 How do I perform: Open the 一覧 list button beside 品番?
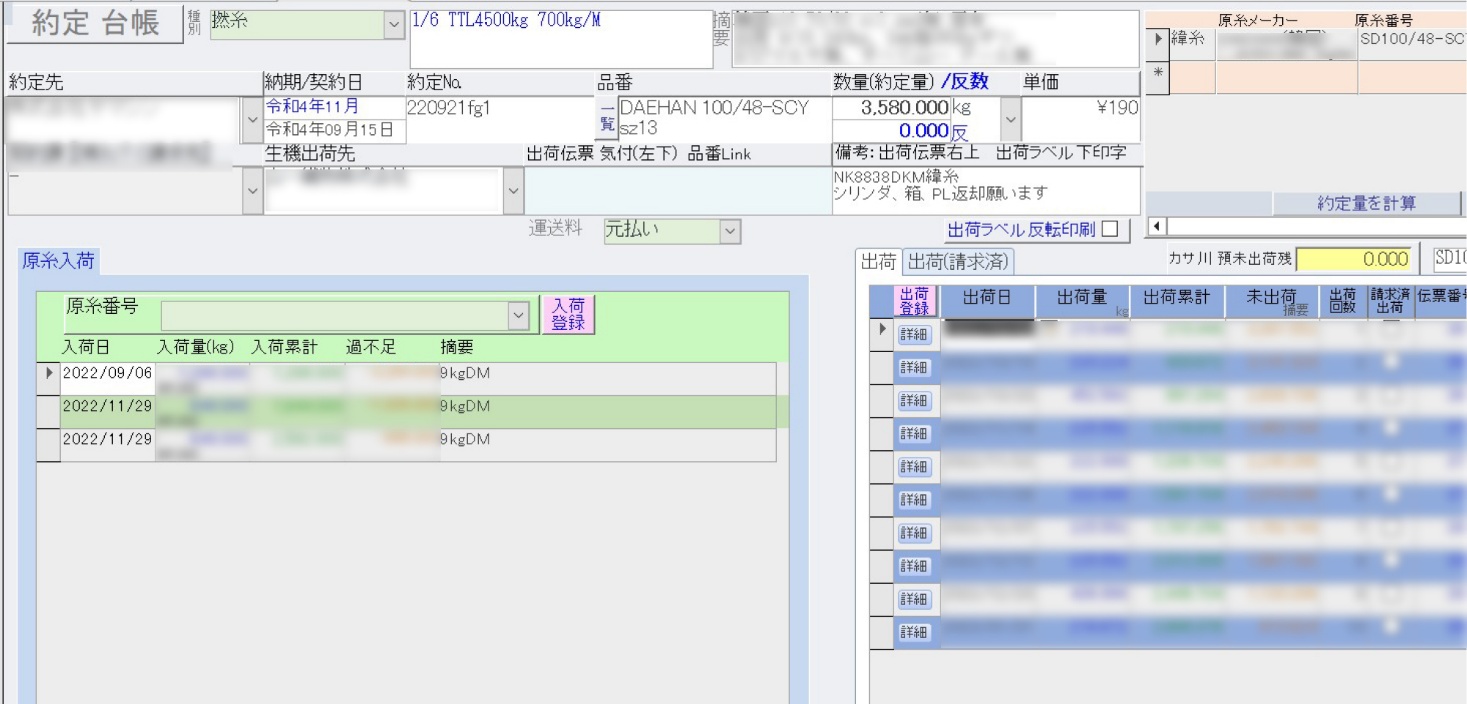[607, 117]
